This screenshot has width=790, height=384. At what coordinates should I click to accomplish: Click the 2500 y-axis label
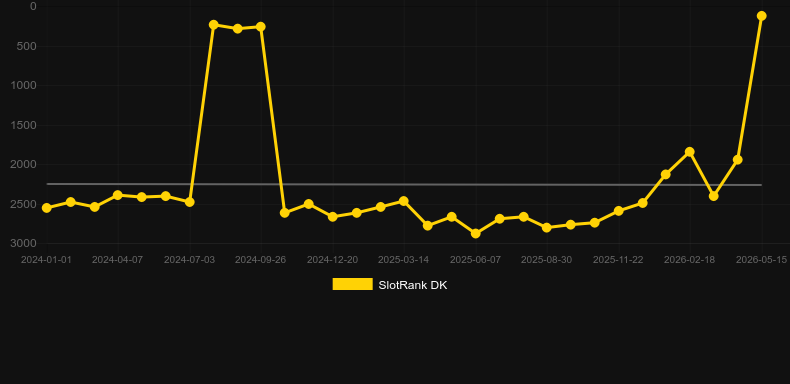pyautogui.click(x=24, y=204)
